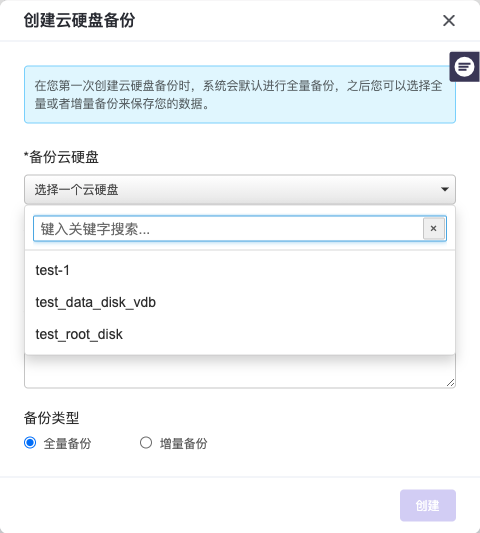Click the textarea resize handle corner
The width and height of the screenshot is (480, 533).
(450, 383)
